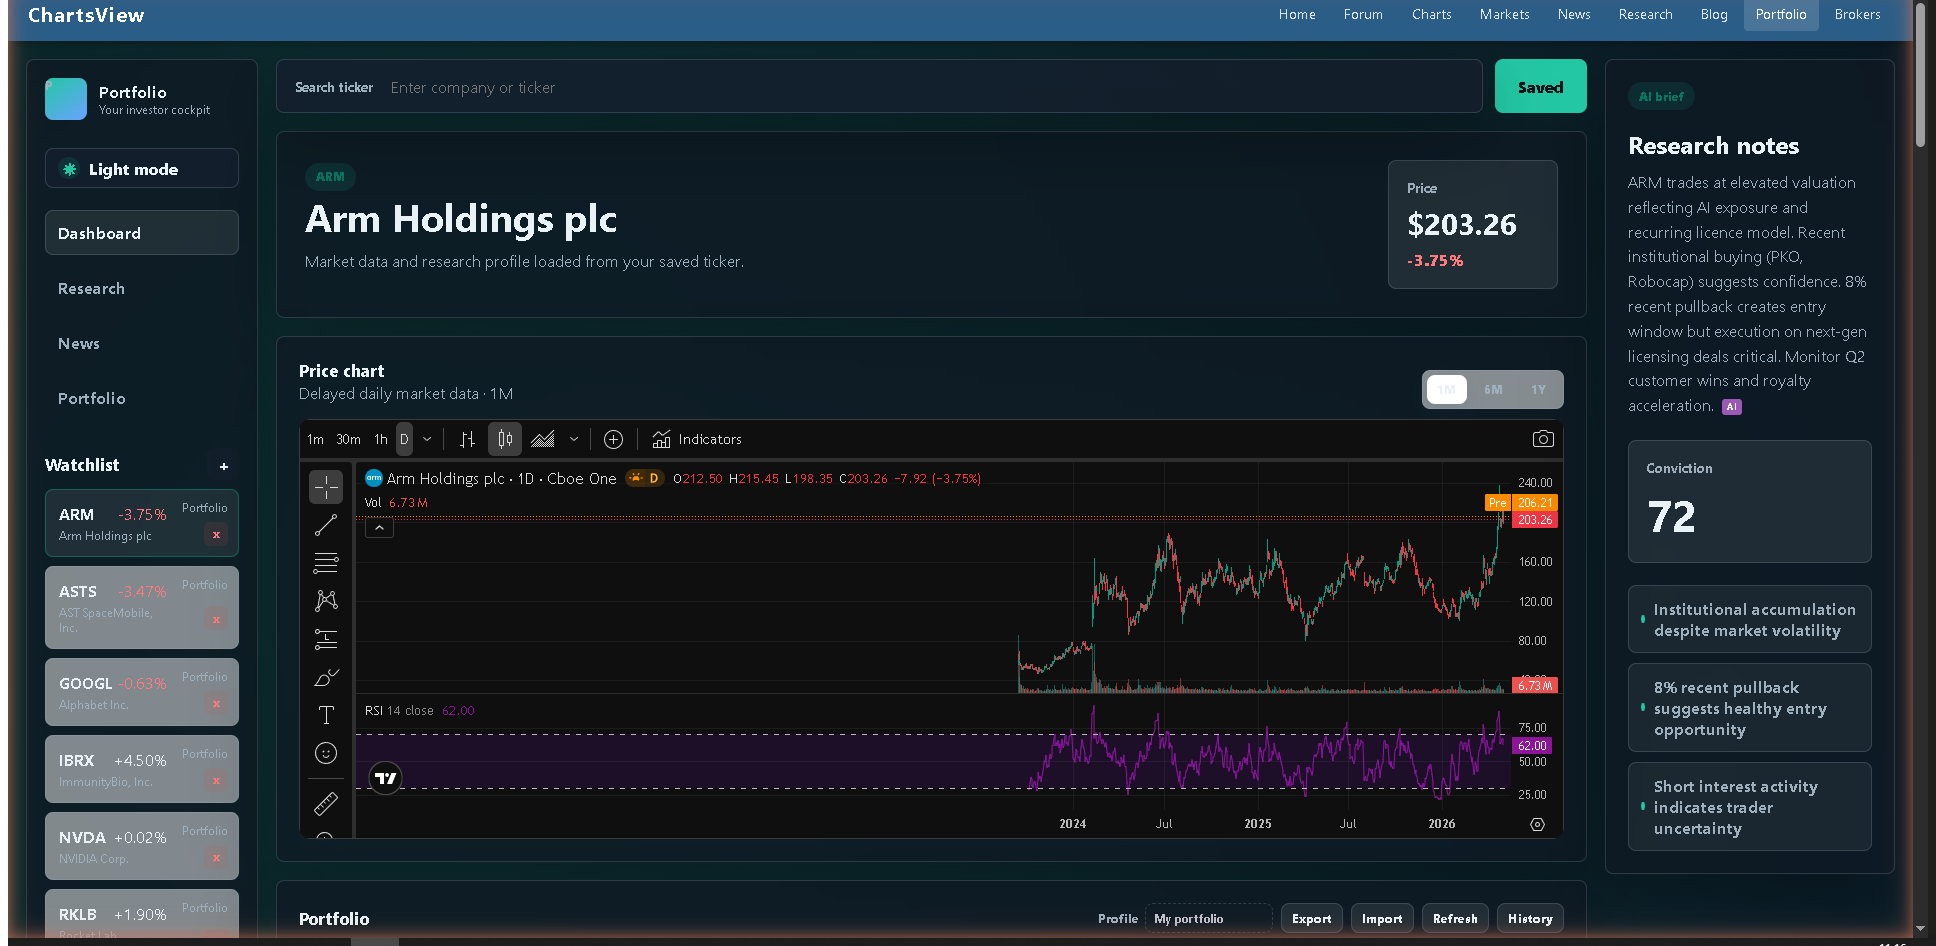Open the Fibonacci retracement tool
1936x946 pixels.
[326, 563]
